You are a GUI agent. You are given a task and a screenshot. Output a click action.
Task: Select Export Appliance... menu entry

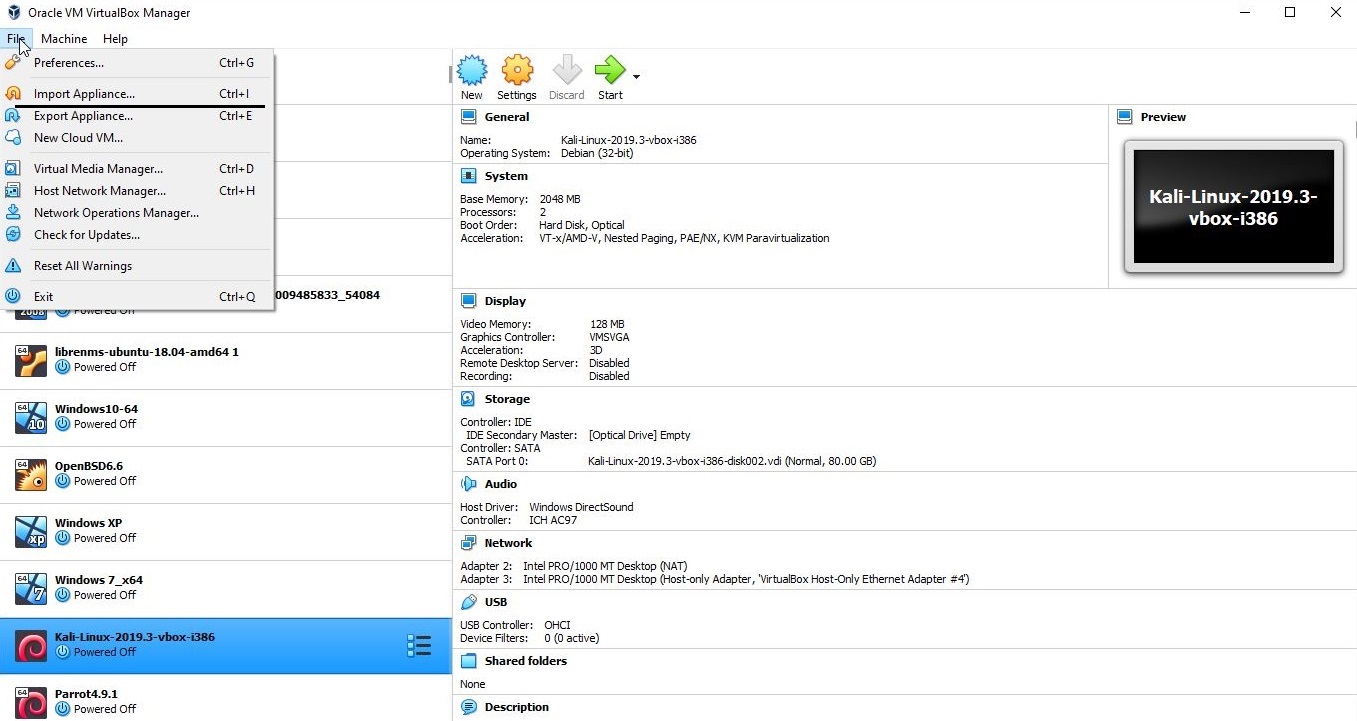point(137,116)
